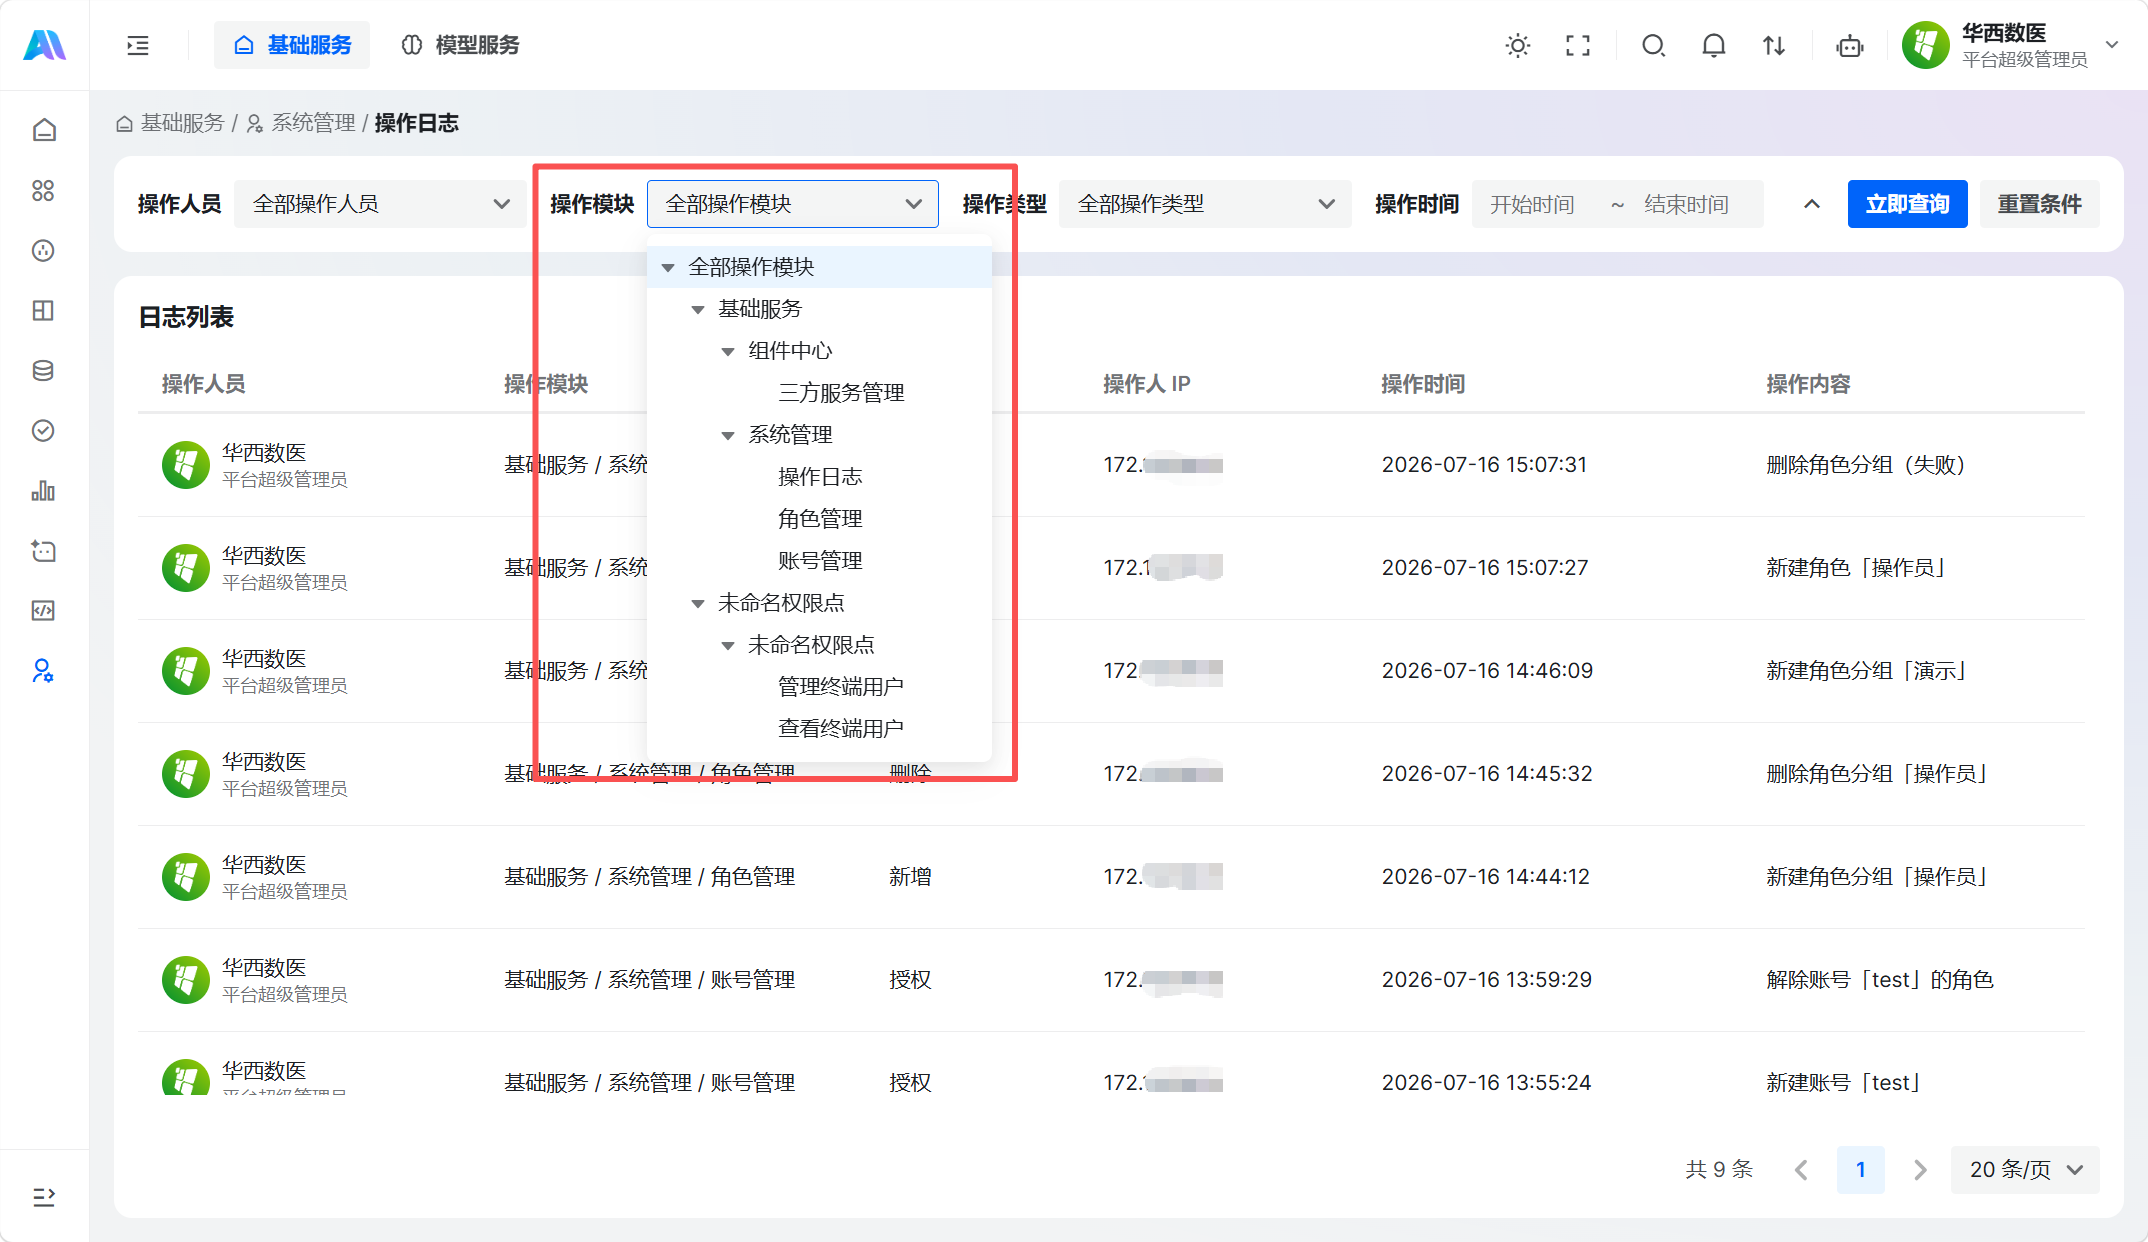The image size is (2148, 1242).
Task: Click log entry 删除角色分组（失败）
Action: [x=1866, y=465]
